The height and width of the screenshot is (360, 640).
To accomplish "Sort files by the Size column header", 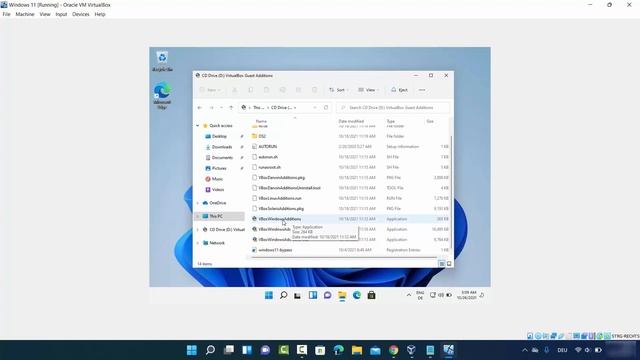I will [430, 121].
